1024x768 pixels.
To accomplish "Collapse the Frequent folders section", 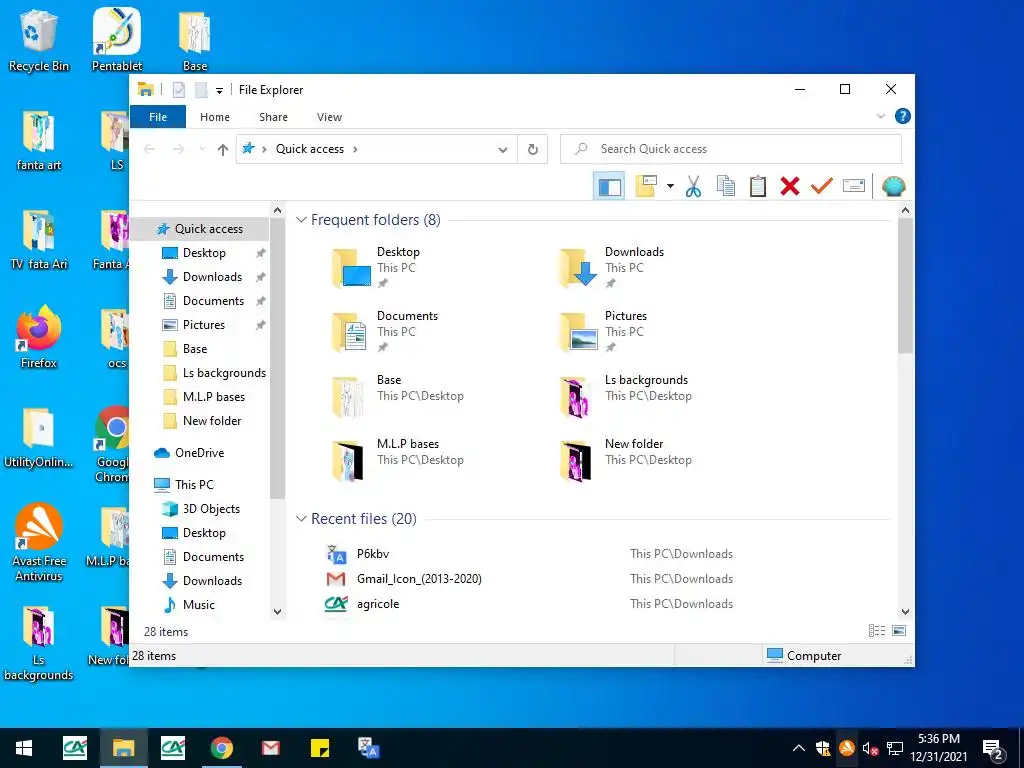I will click(x=302, y=220).
